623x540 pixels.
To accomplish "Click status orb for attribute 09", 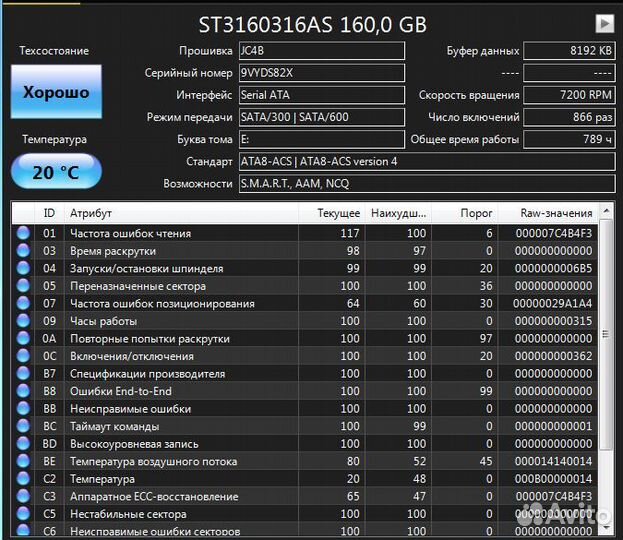I will (23, 321).
